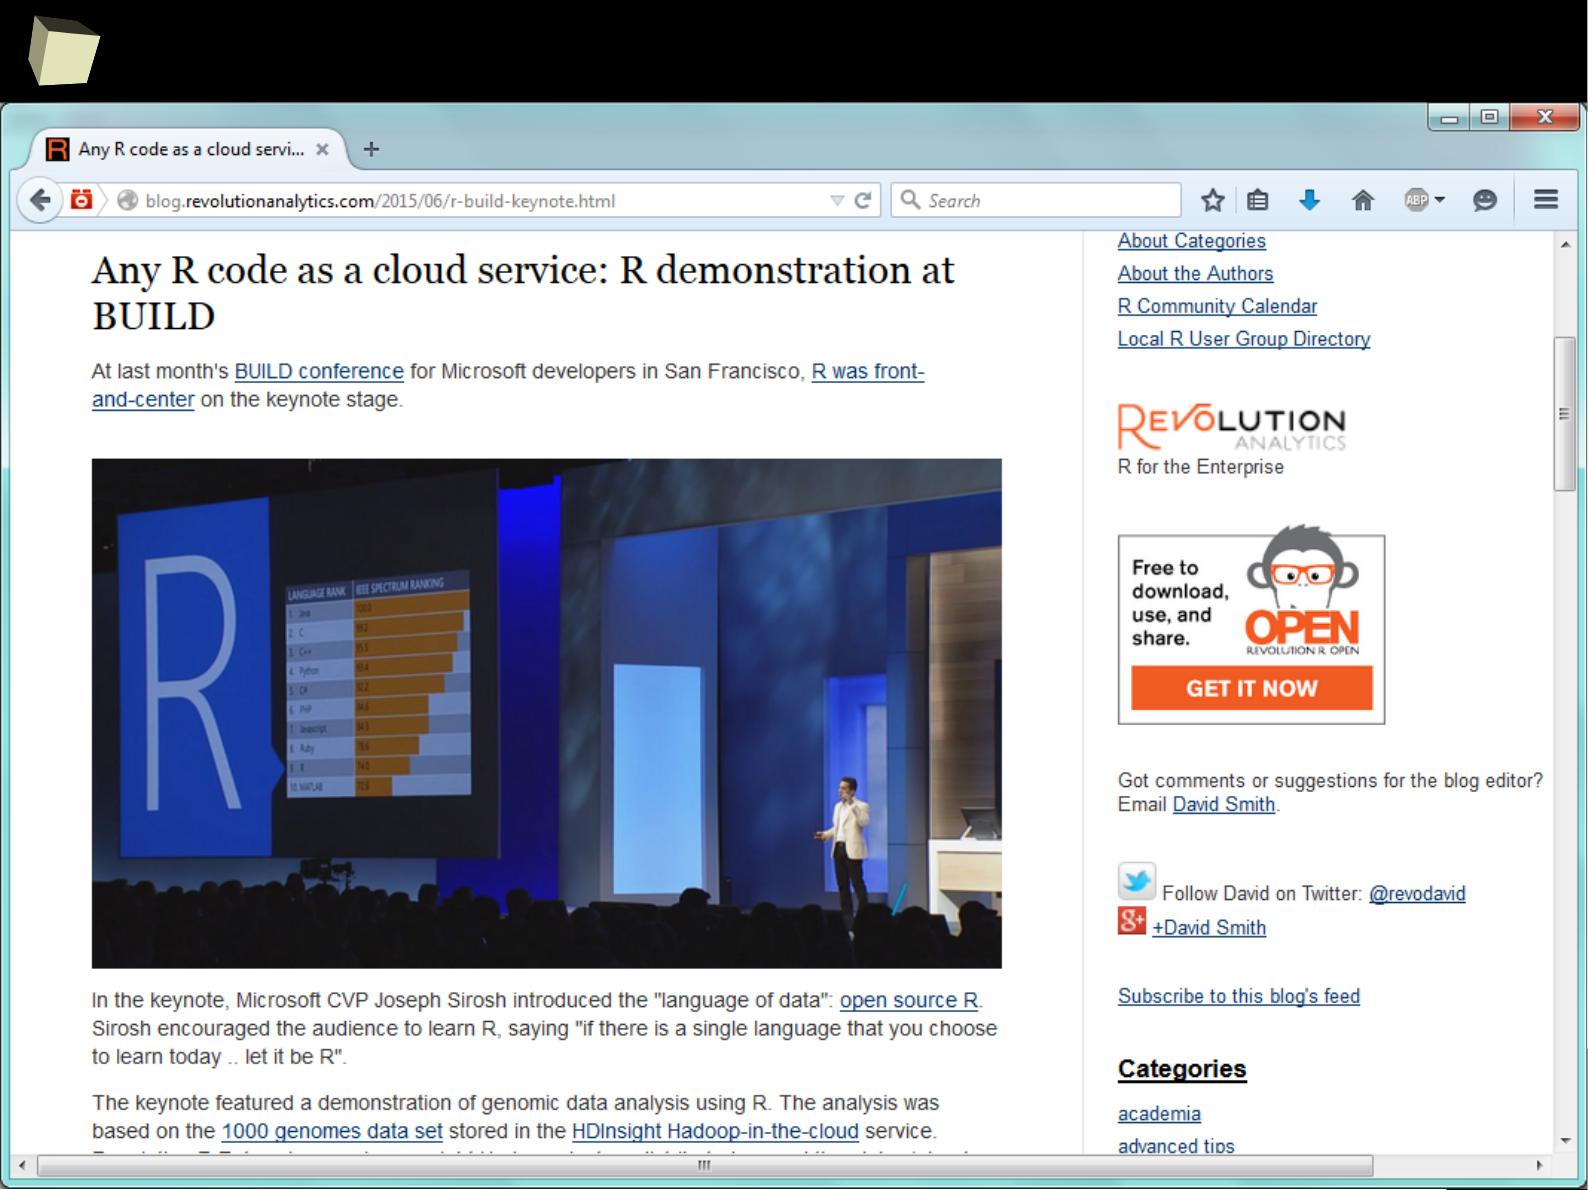Click the vertical scrollbar down arrow

[1565, 1141]
